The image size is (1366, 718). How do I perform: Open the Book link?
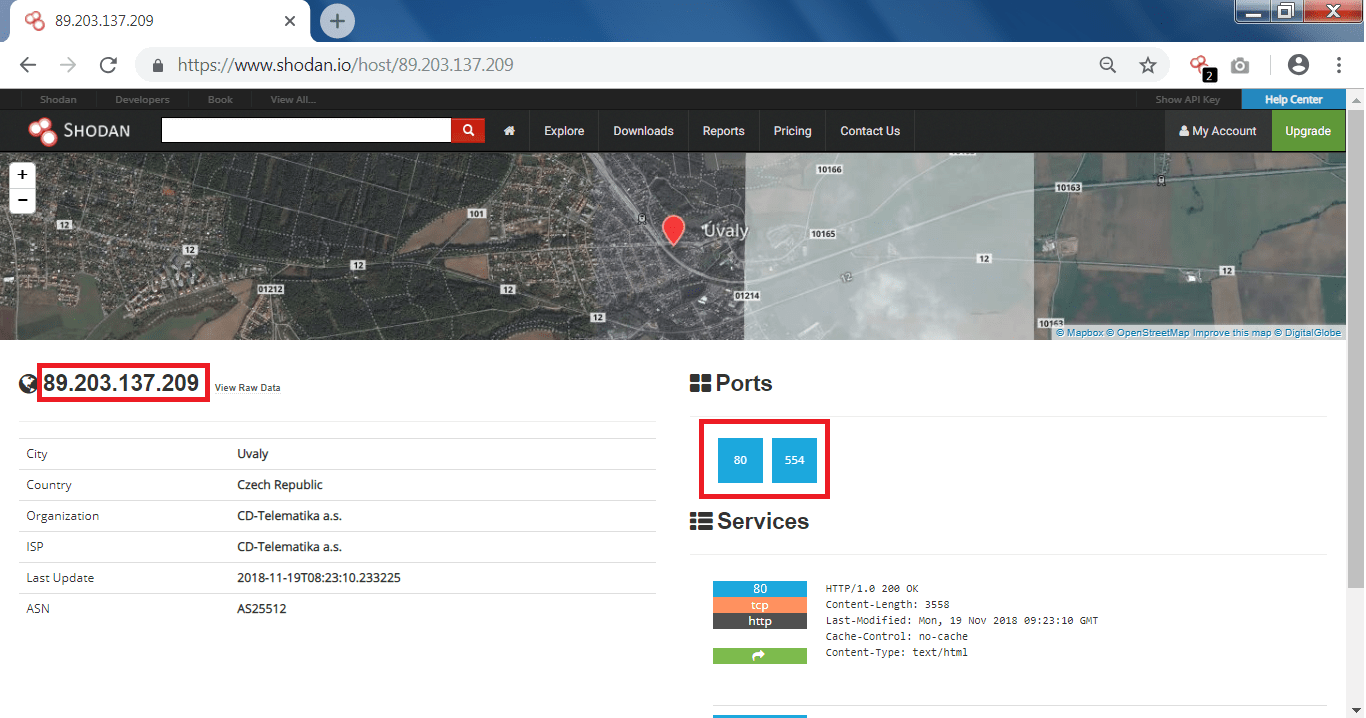click(x=220, y=100)
